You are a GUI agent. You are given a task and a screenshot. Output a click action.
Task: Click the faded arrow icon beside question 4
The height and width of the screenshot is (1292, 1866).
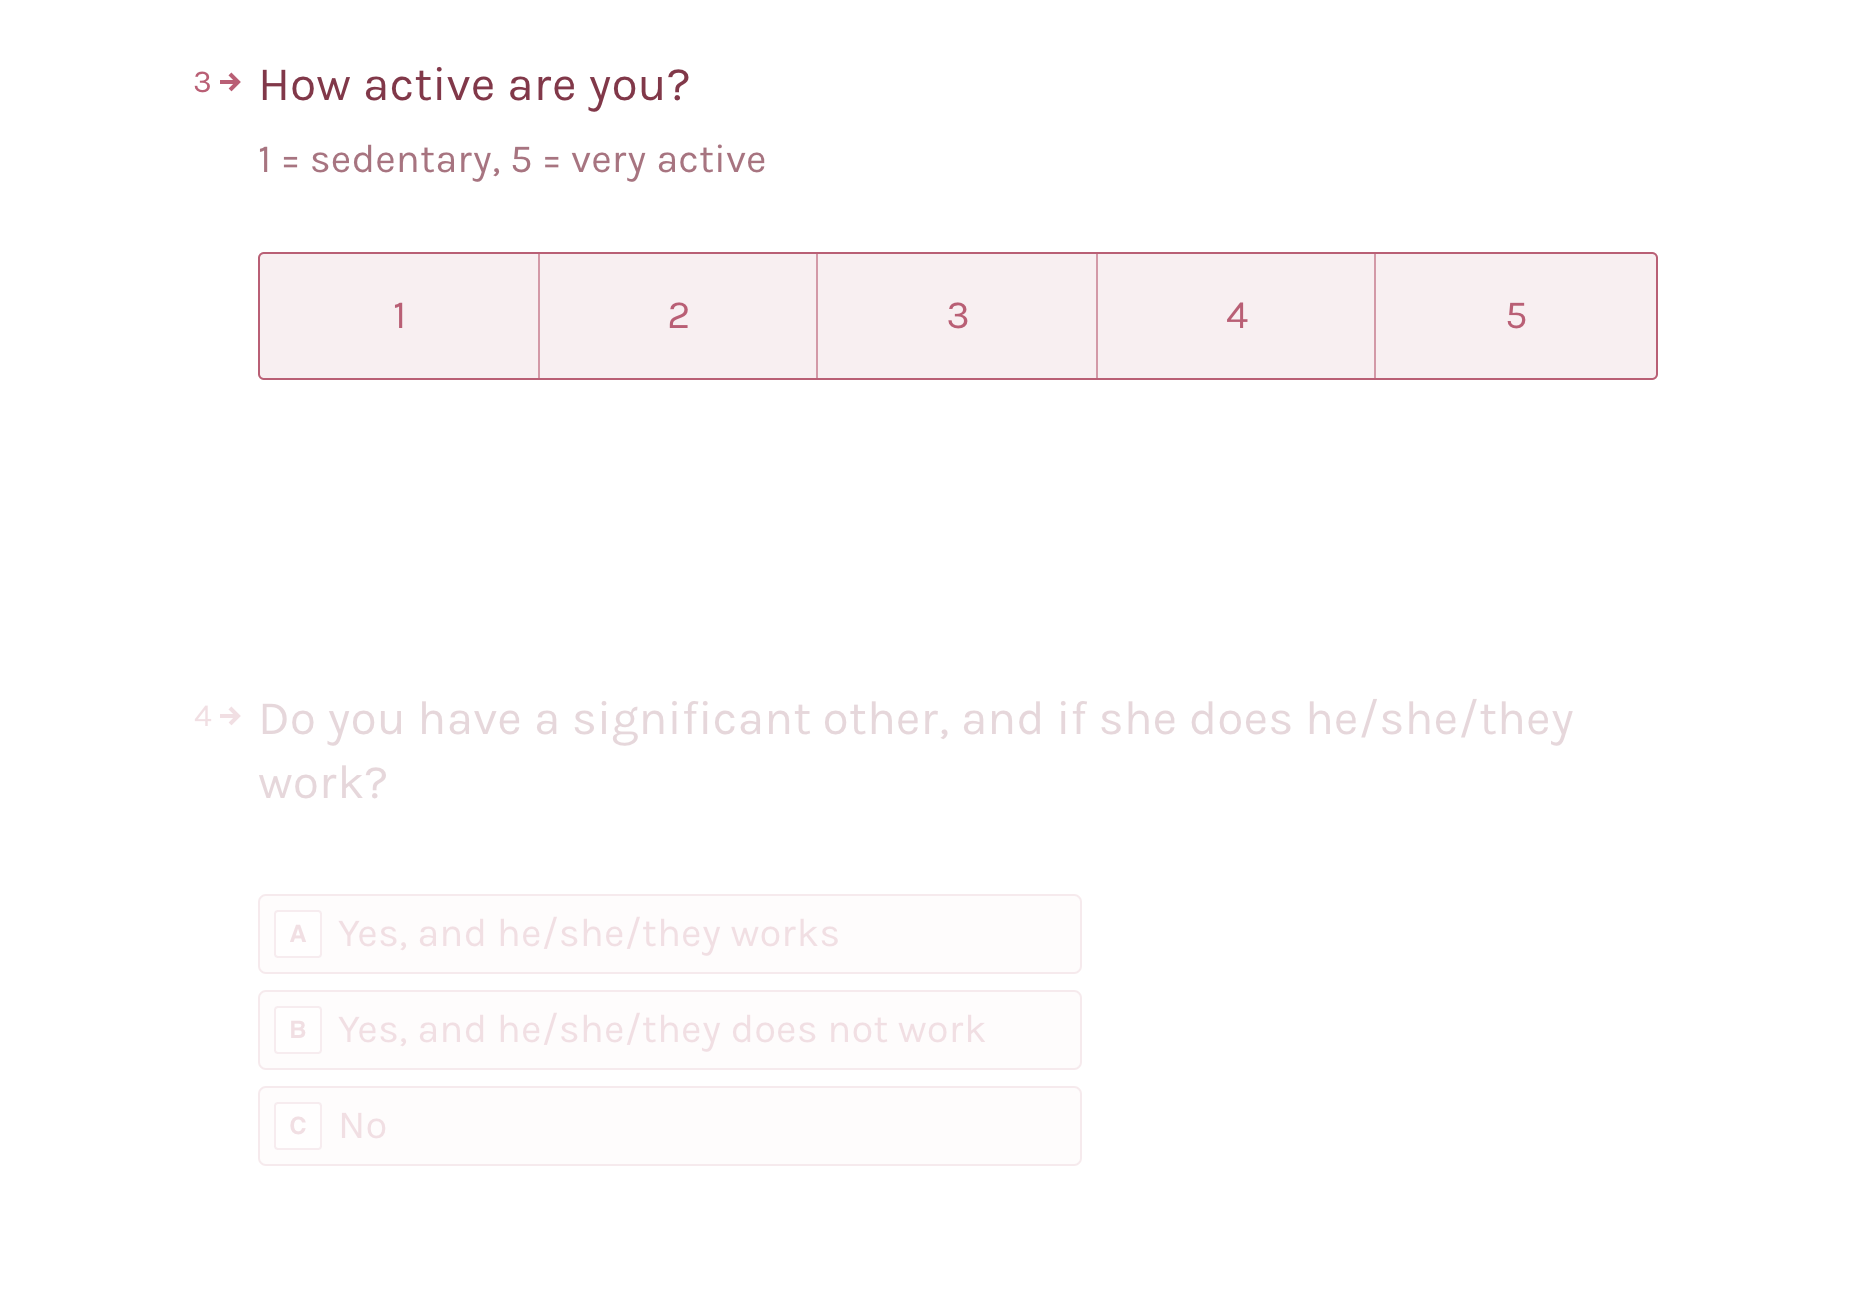point(231,716)
